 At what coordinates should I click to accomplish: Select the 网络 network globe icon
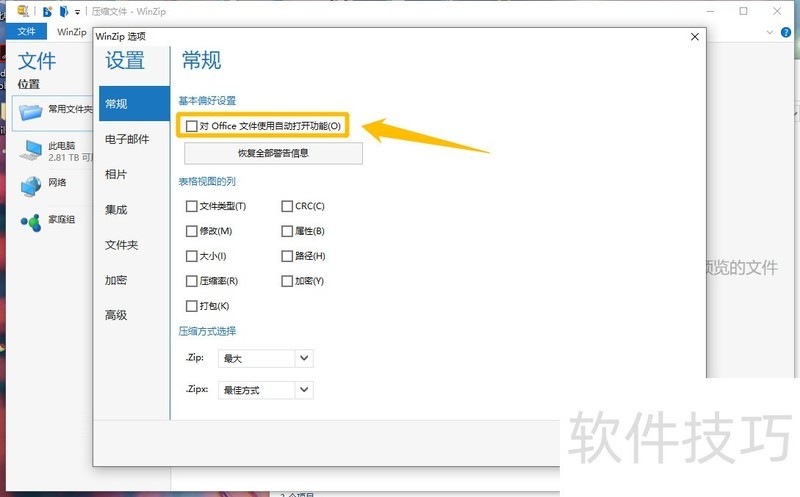[31, 186]
